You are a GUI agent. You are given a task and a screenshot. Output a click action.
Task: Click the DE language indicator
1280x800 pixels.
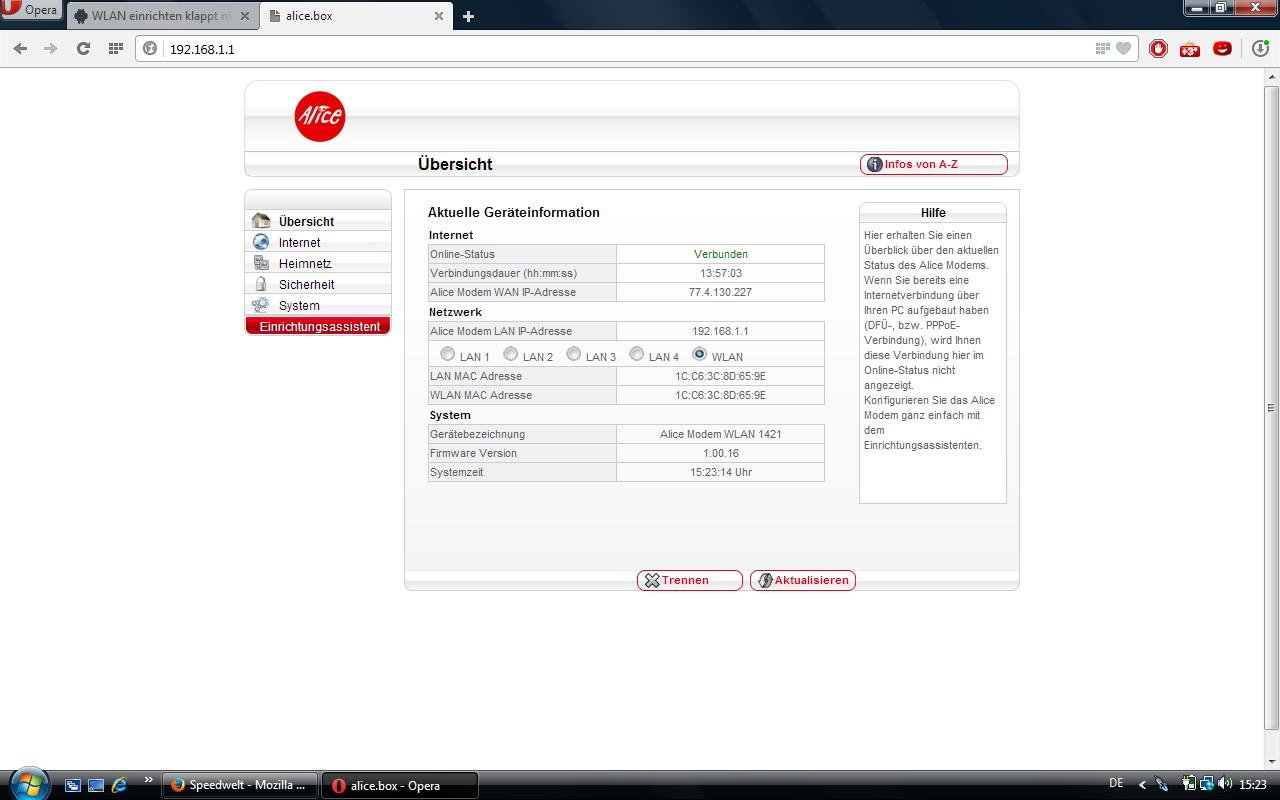pos(1116,784)
